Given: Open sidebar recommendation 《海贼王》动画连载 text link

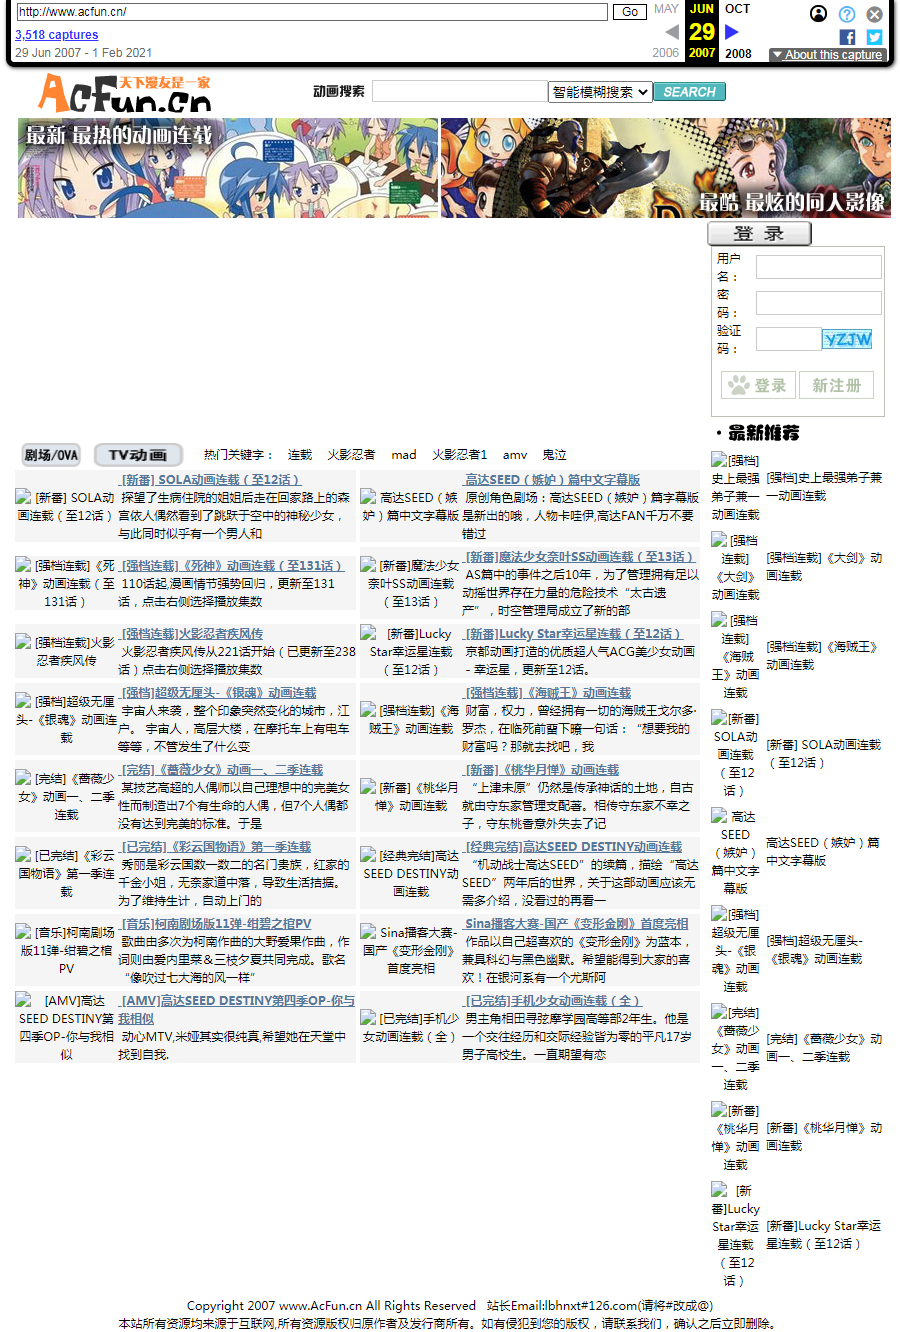Looking at the screenshot, I should [822, 656].
